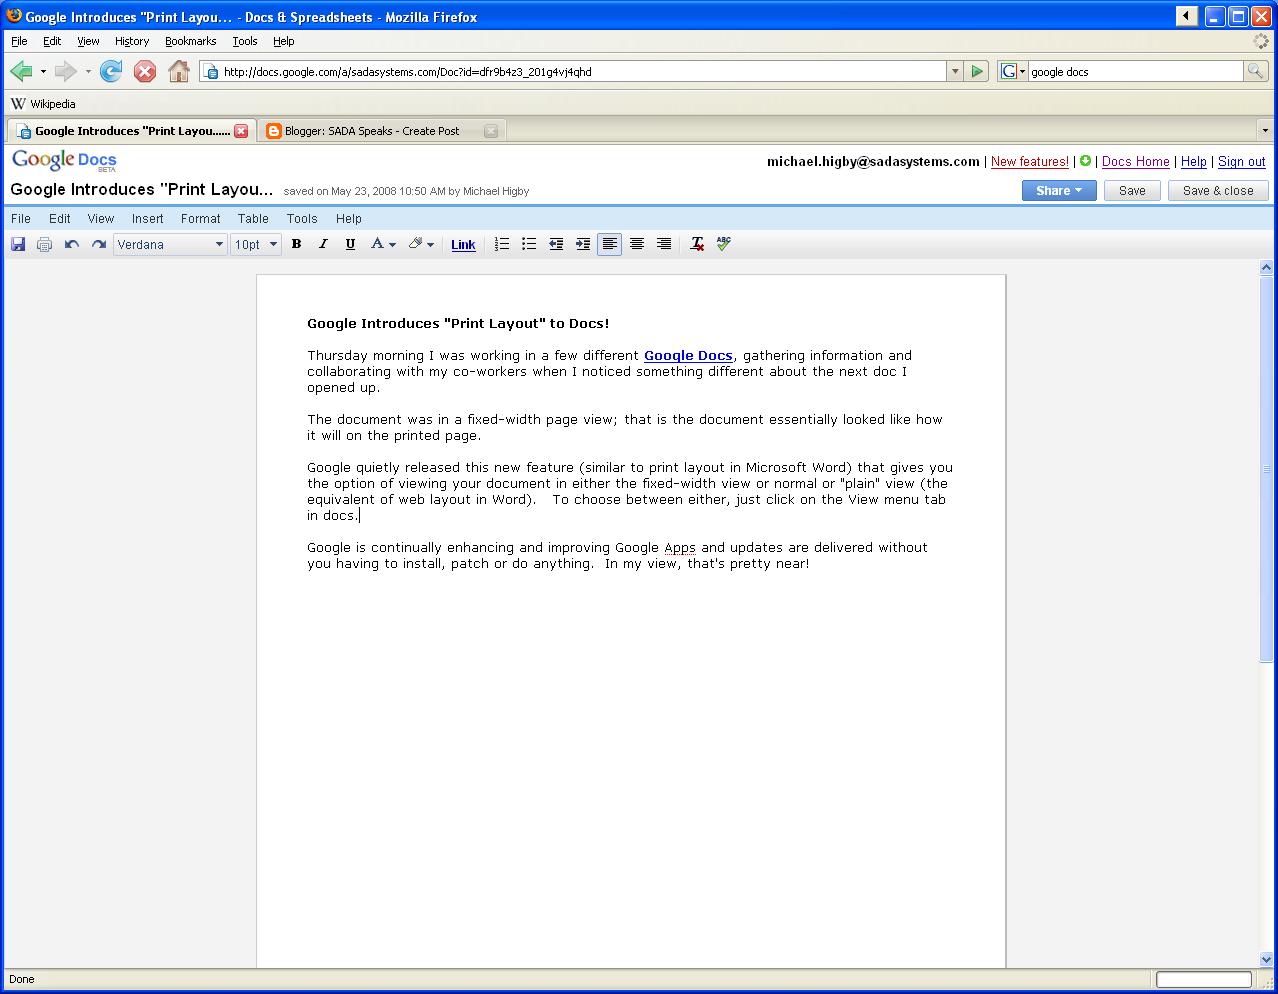Increase the indent

tap(583, 244)
